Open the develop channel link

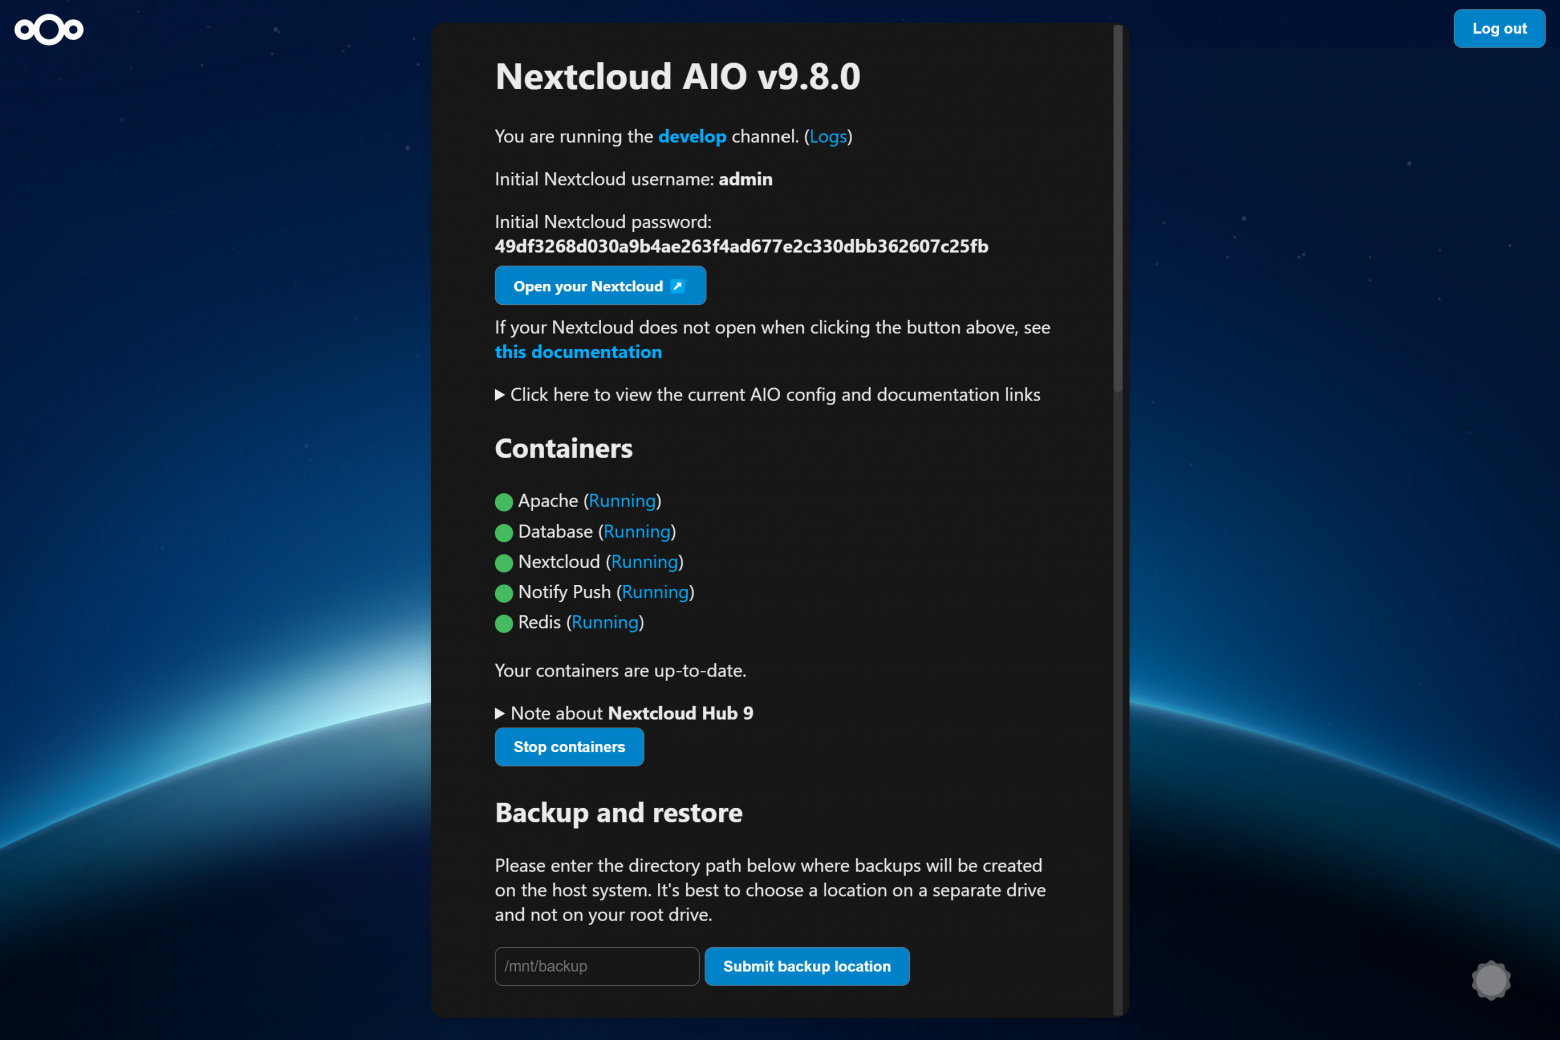point(692,136)
